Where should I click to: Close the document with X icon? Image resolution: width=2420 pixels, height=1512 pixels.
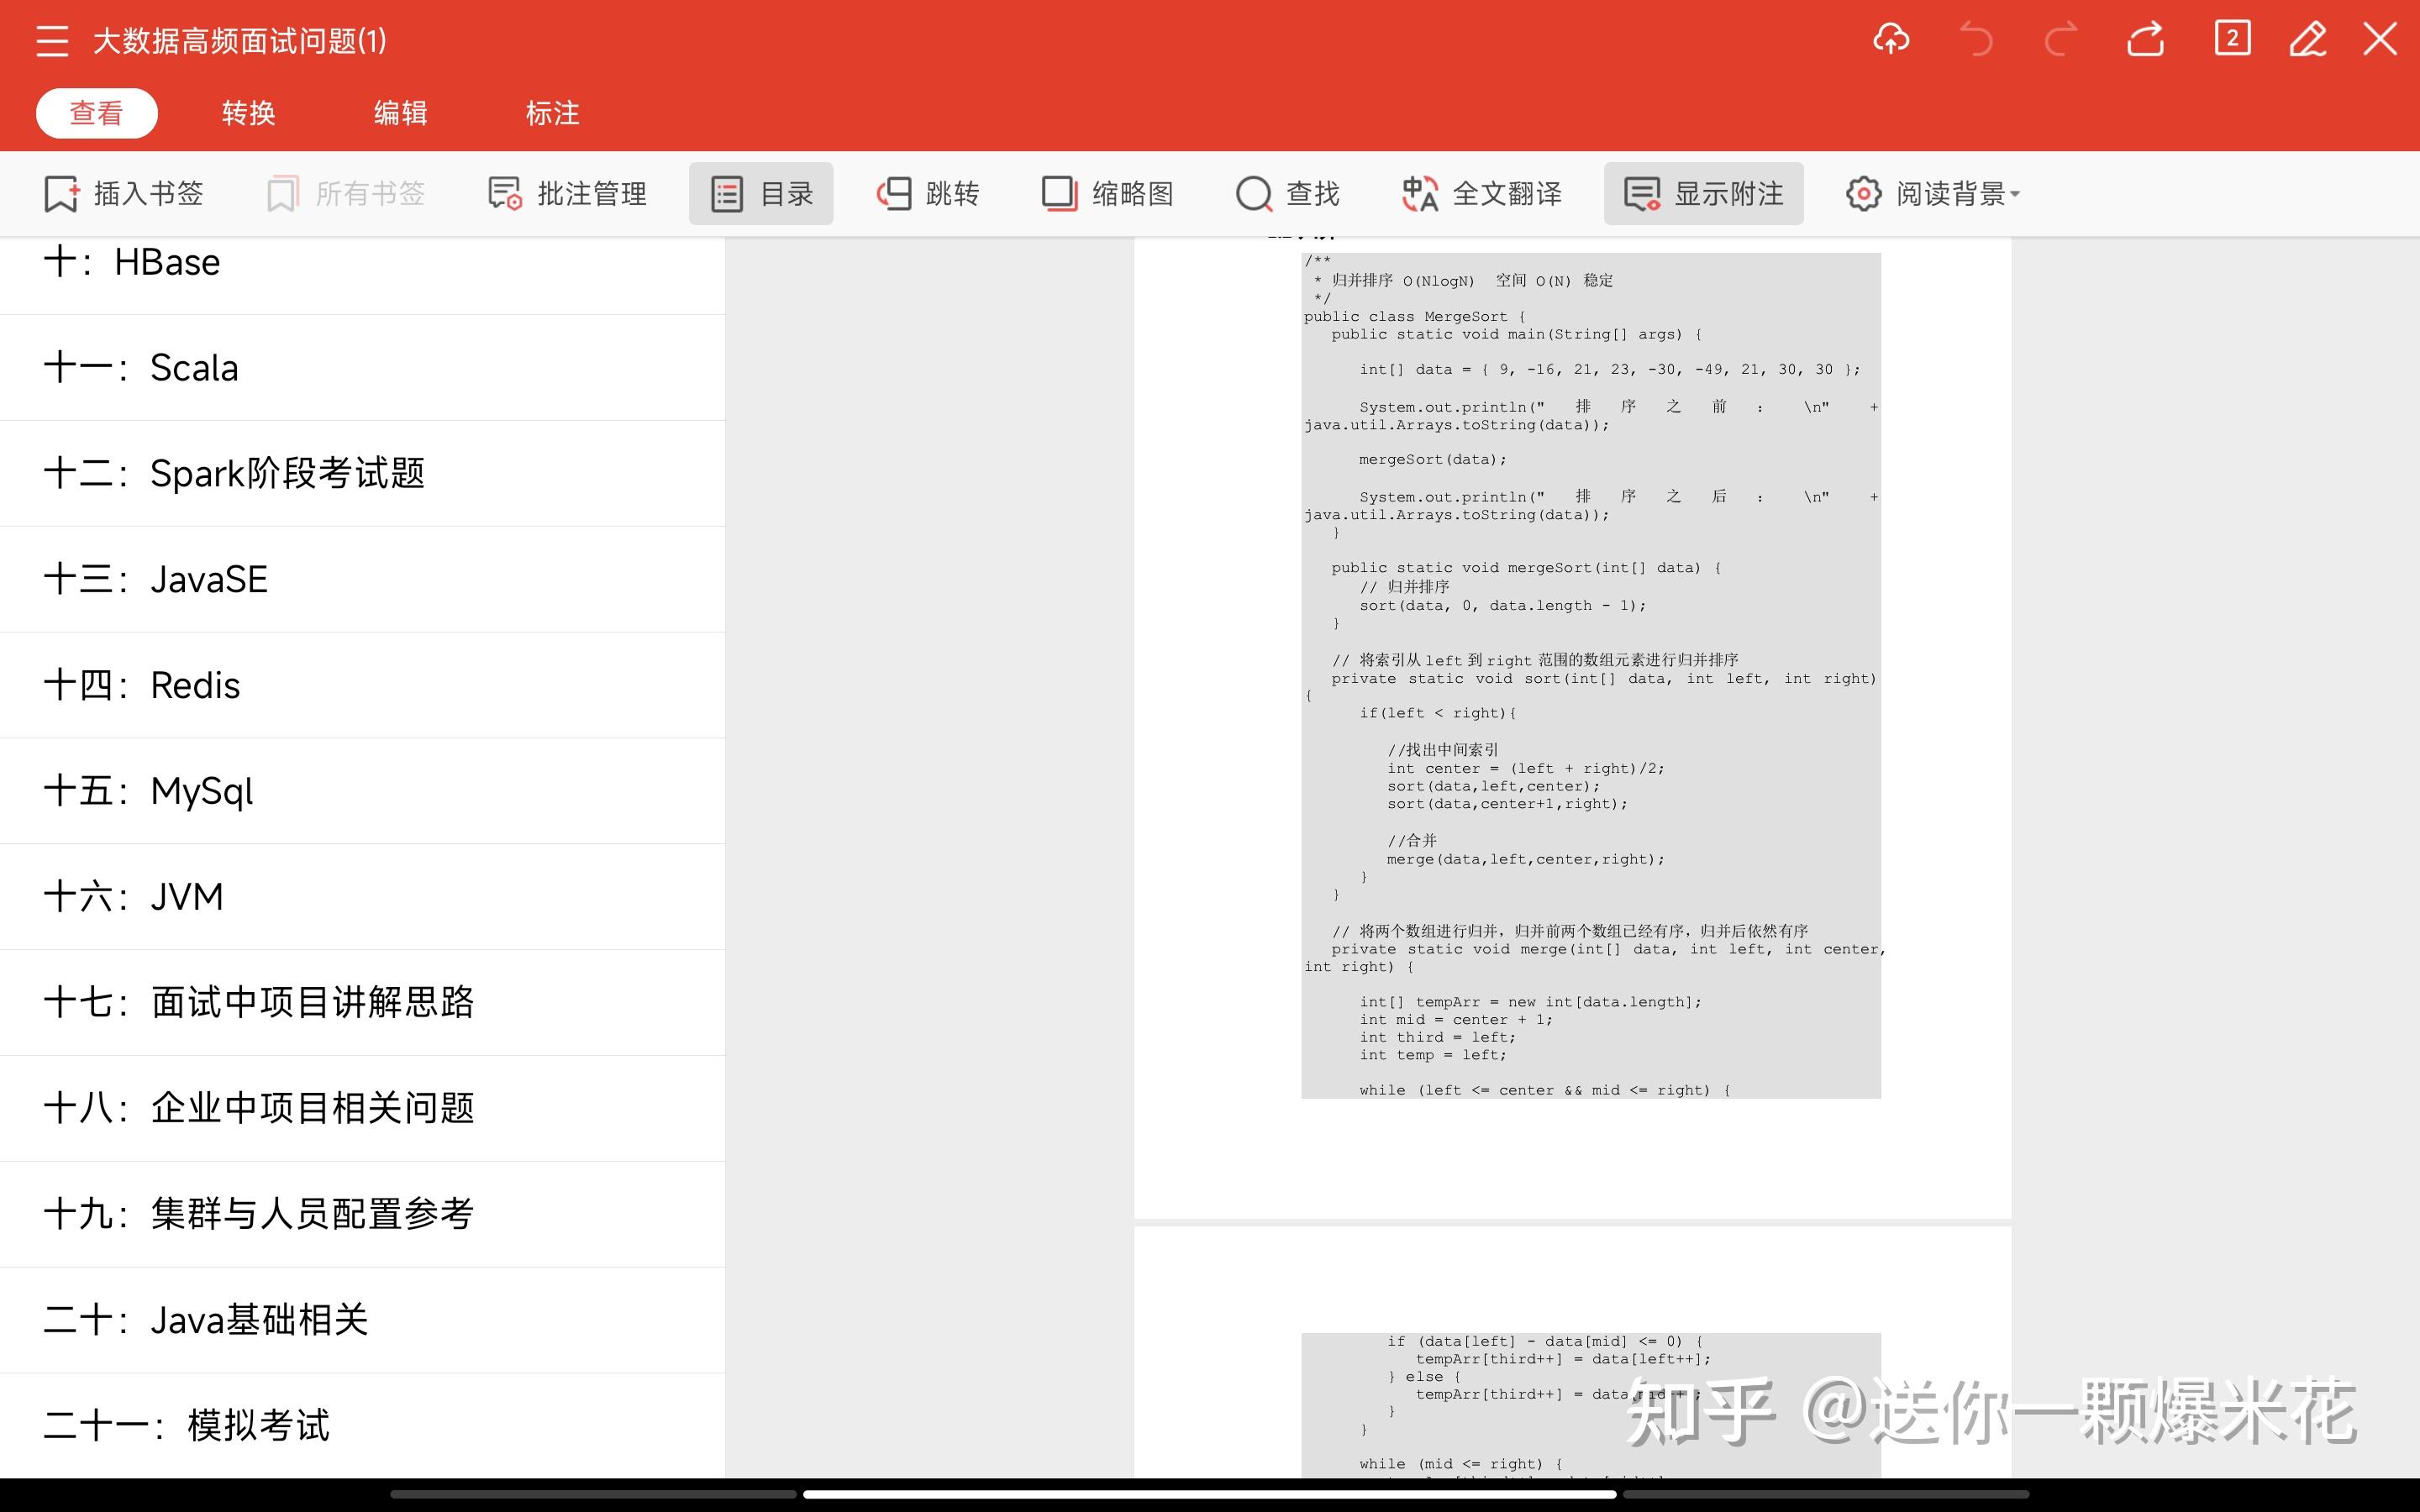[2380, 40]
